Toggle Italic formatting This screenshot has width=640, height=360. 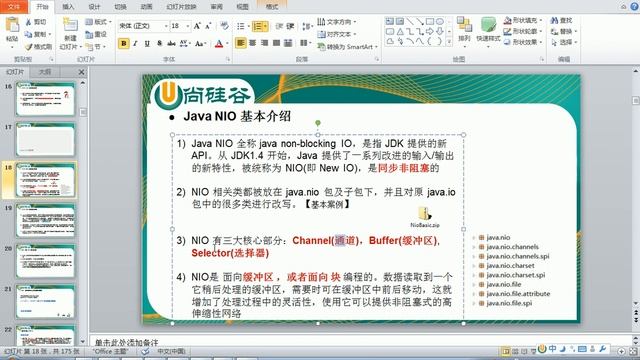coord(136,43)
